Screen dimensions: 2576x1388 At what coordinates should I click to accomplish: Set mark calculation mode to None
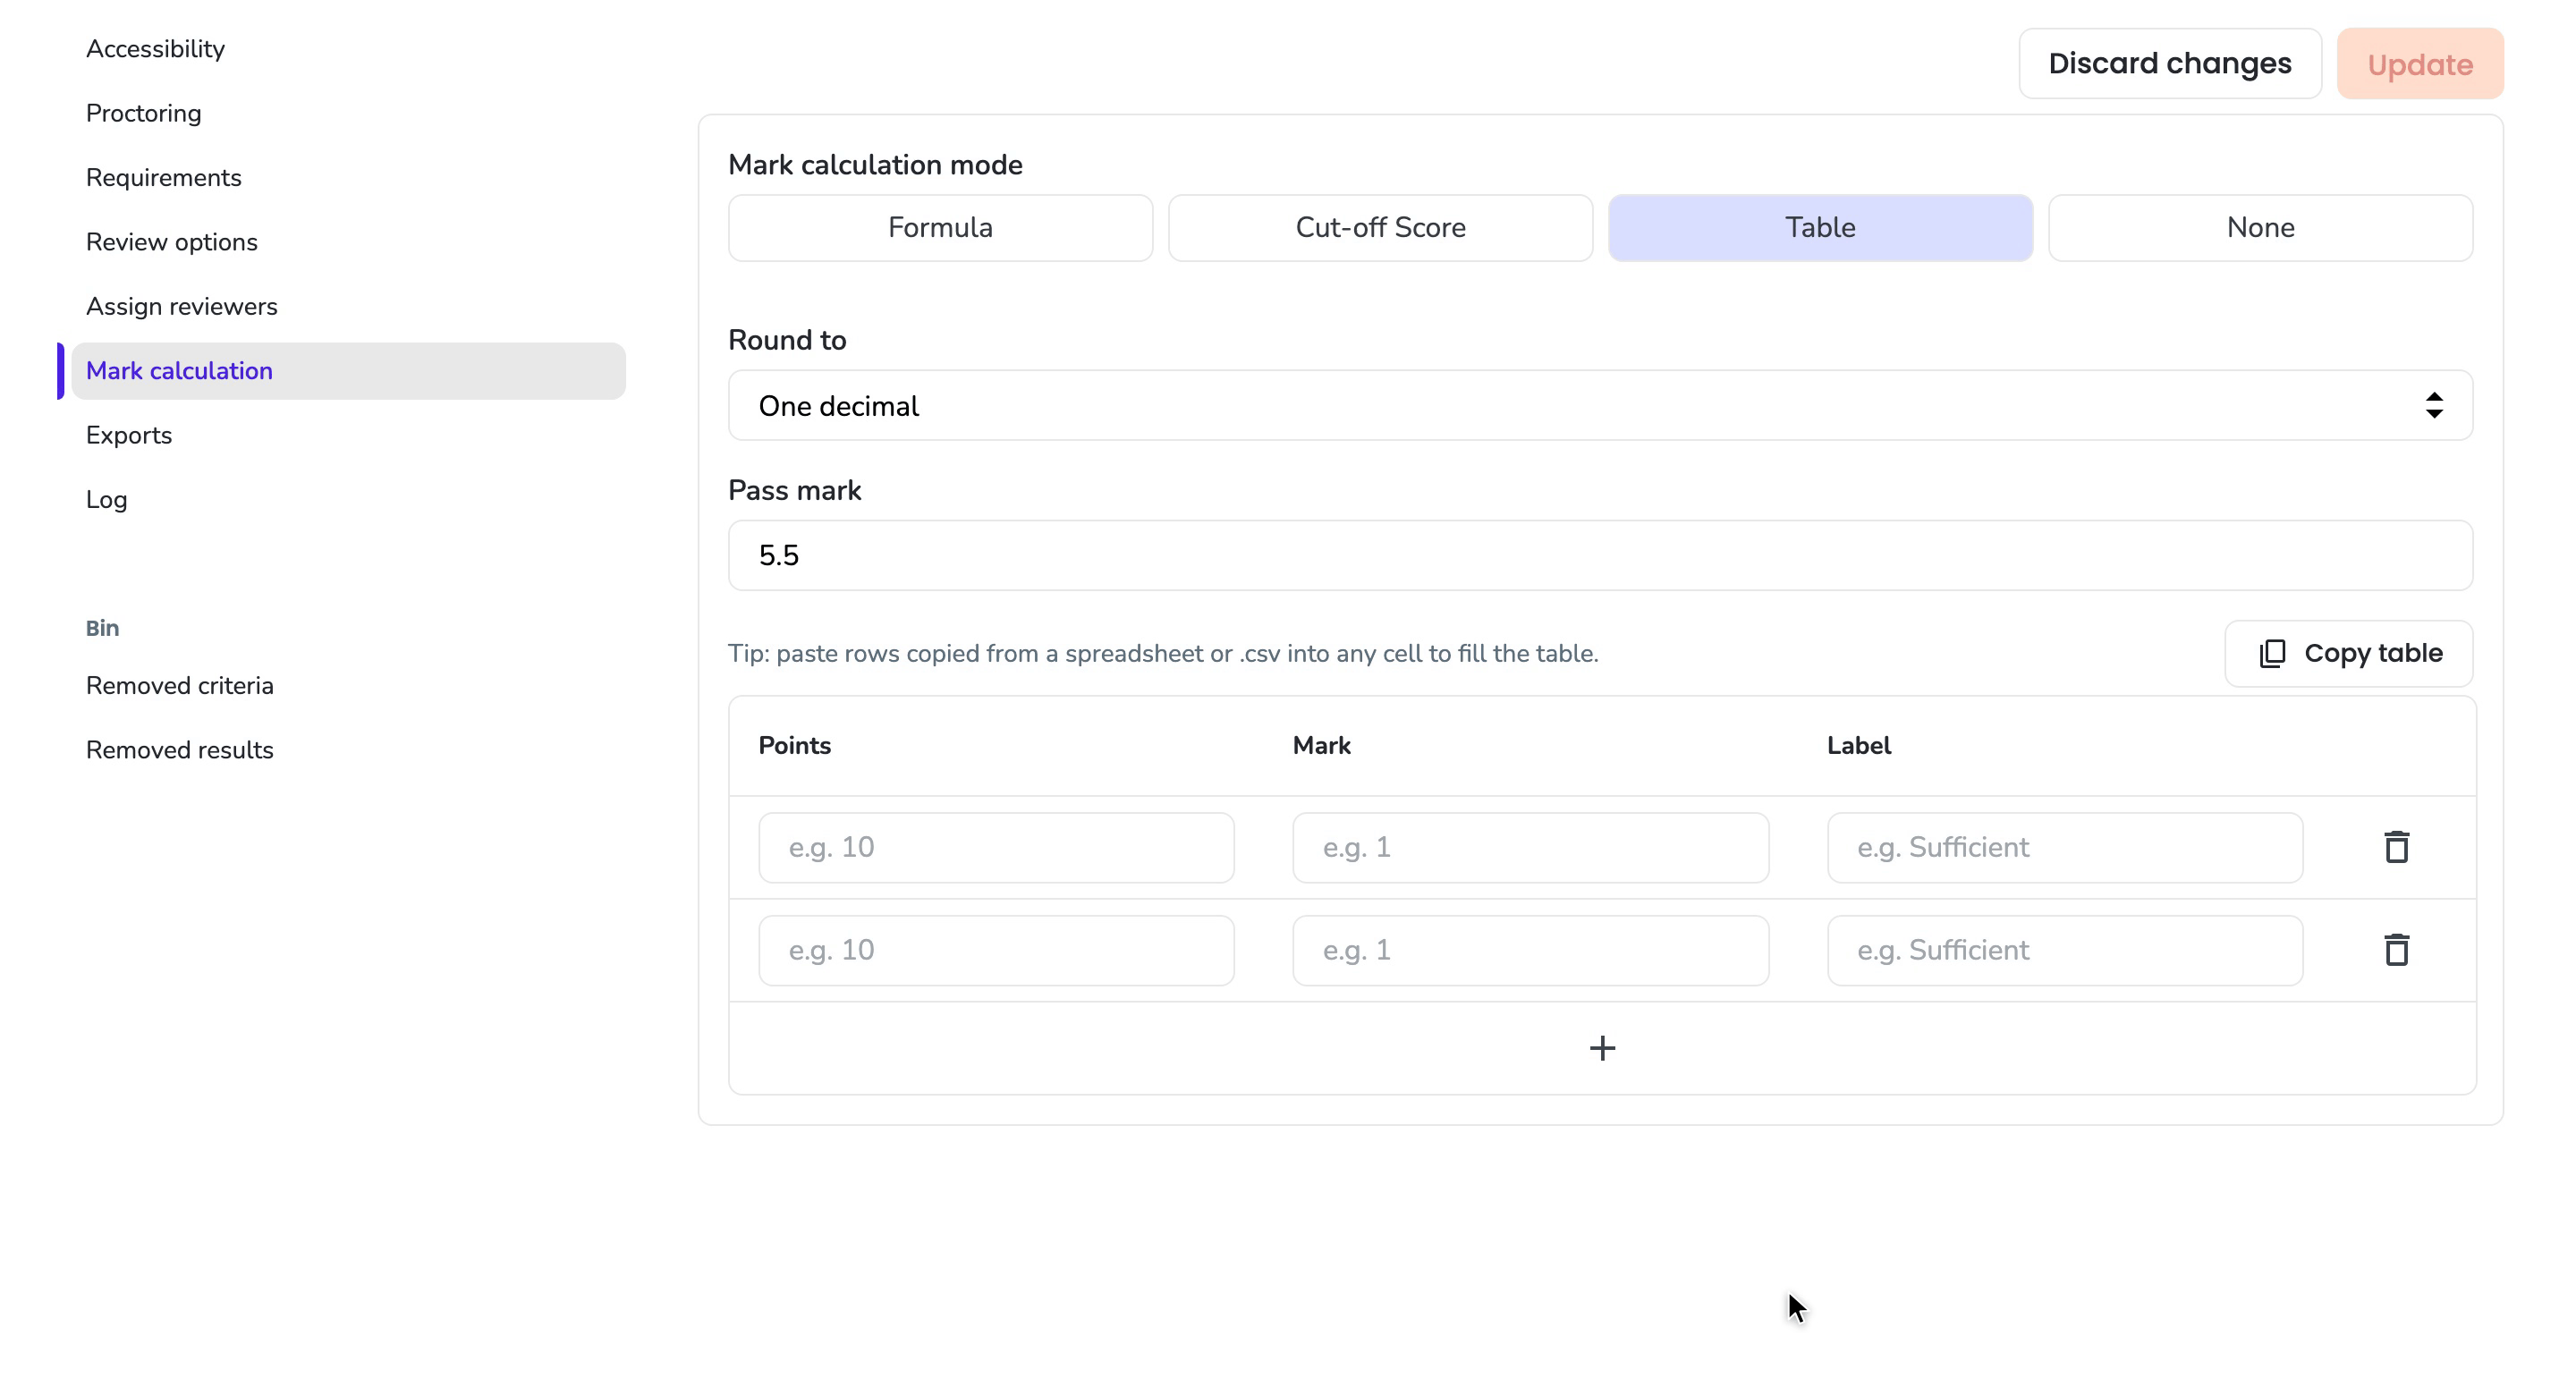pos(2260,228)
